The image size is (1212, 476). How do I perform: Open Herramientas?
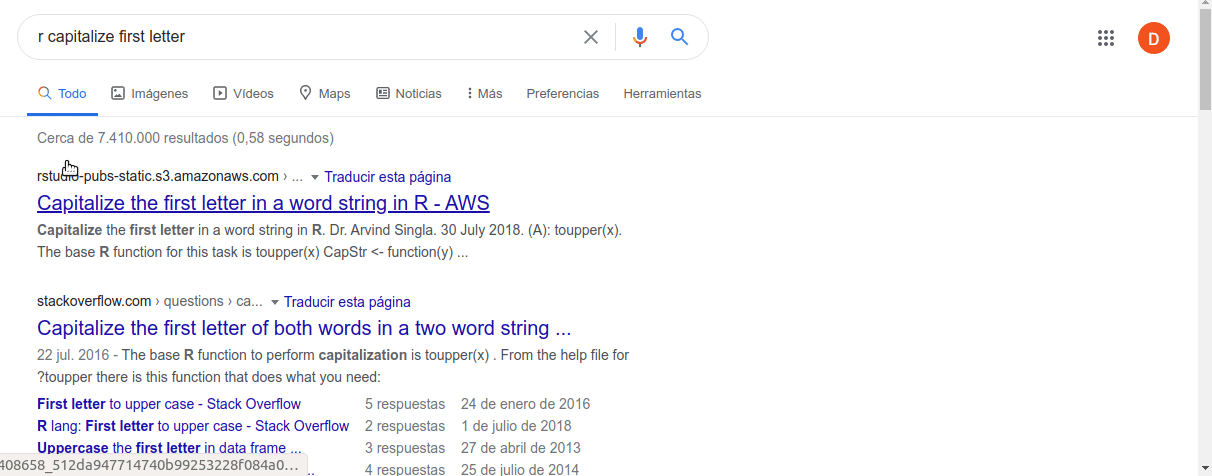coord(662,93)
